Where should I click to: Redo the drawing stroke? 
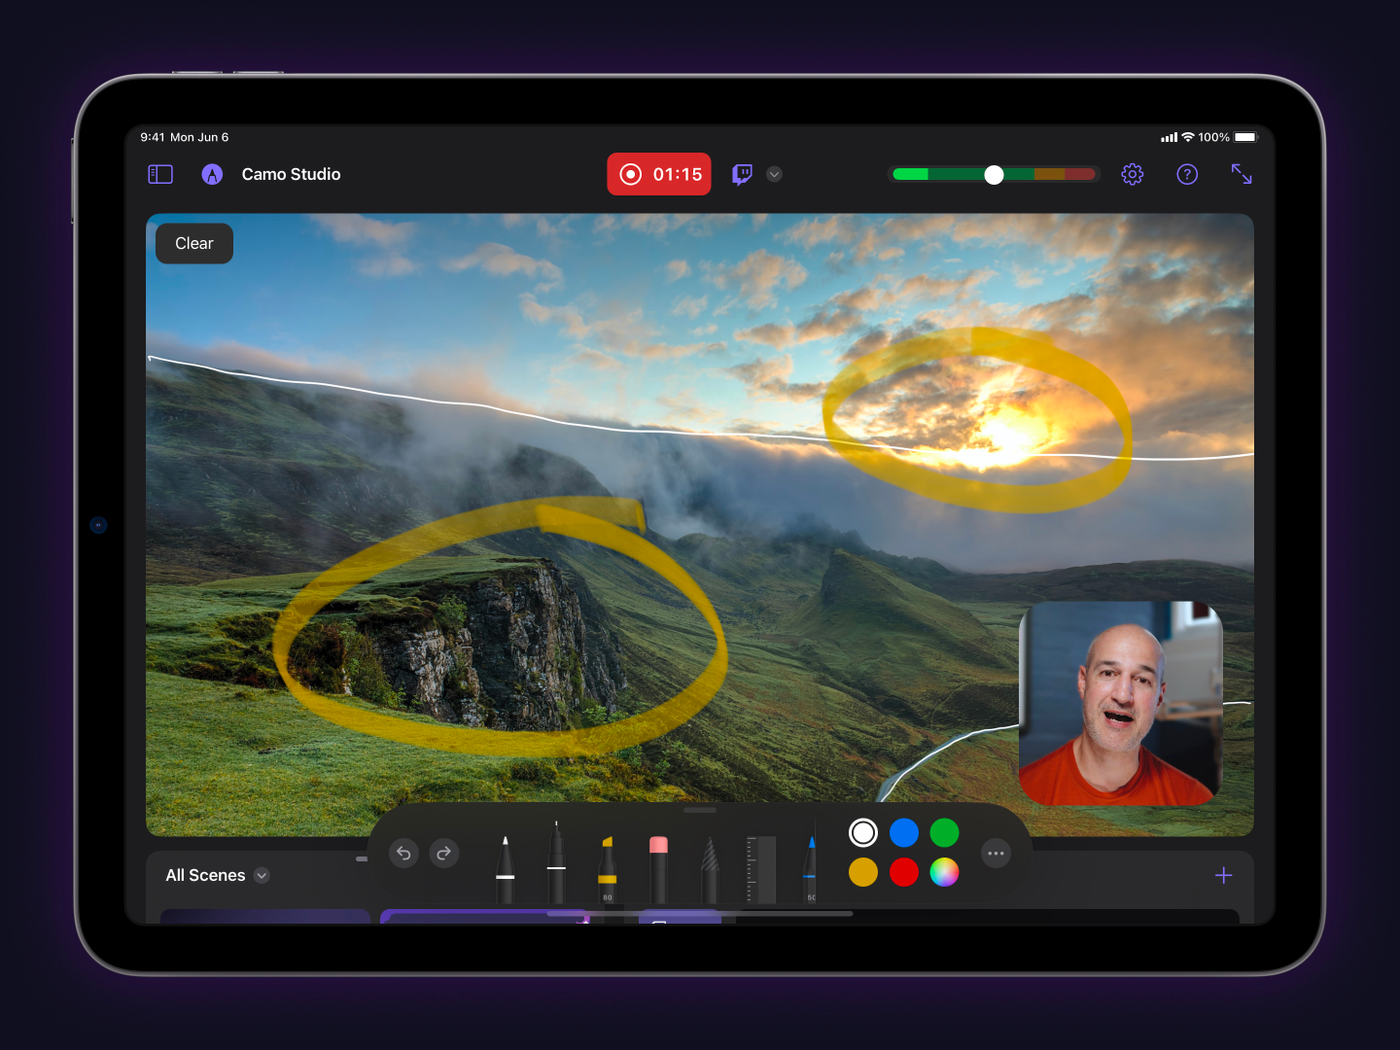tap(444, 853)
